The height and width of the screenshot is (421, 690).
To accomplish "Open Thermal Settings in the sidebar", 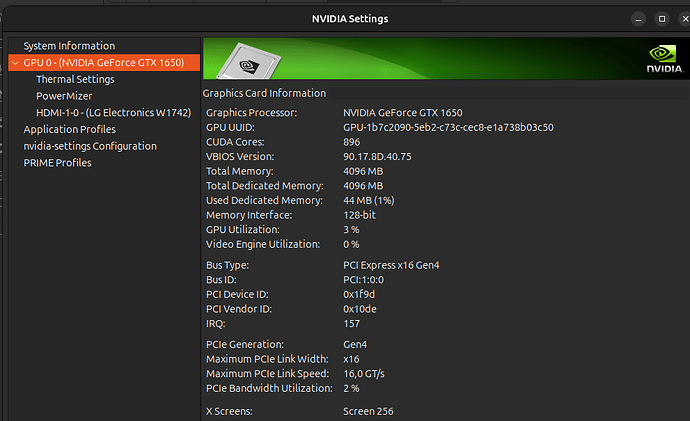I will pos(75,79).
